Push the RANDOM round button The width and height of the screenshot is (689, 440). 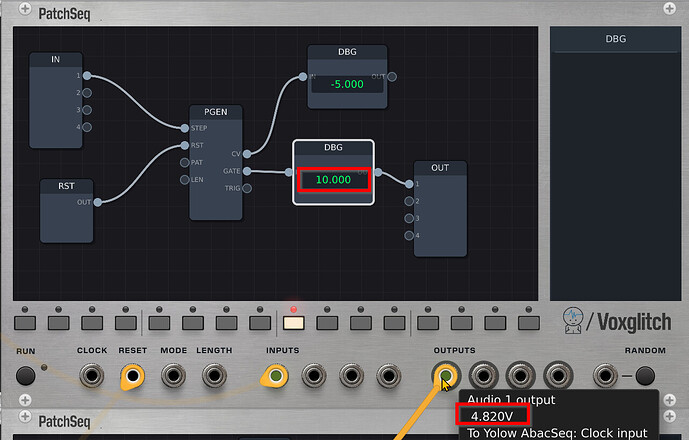coord(645,376)
